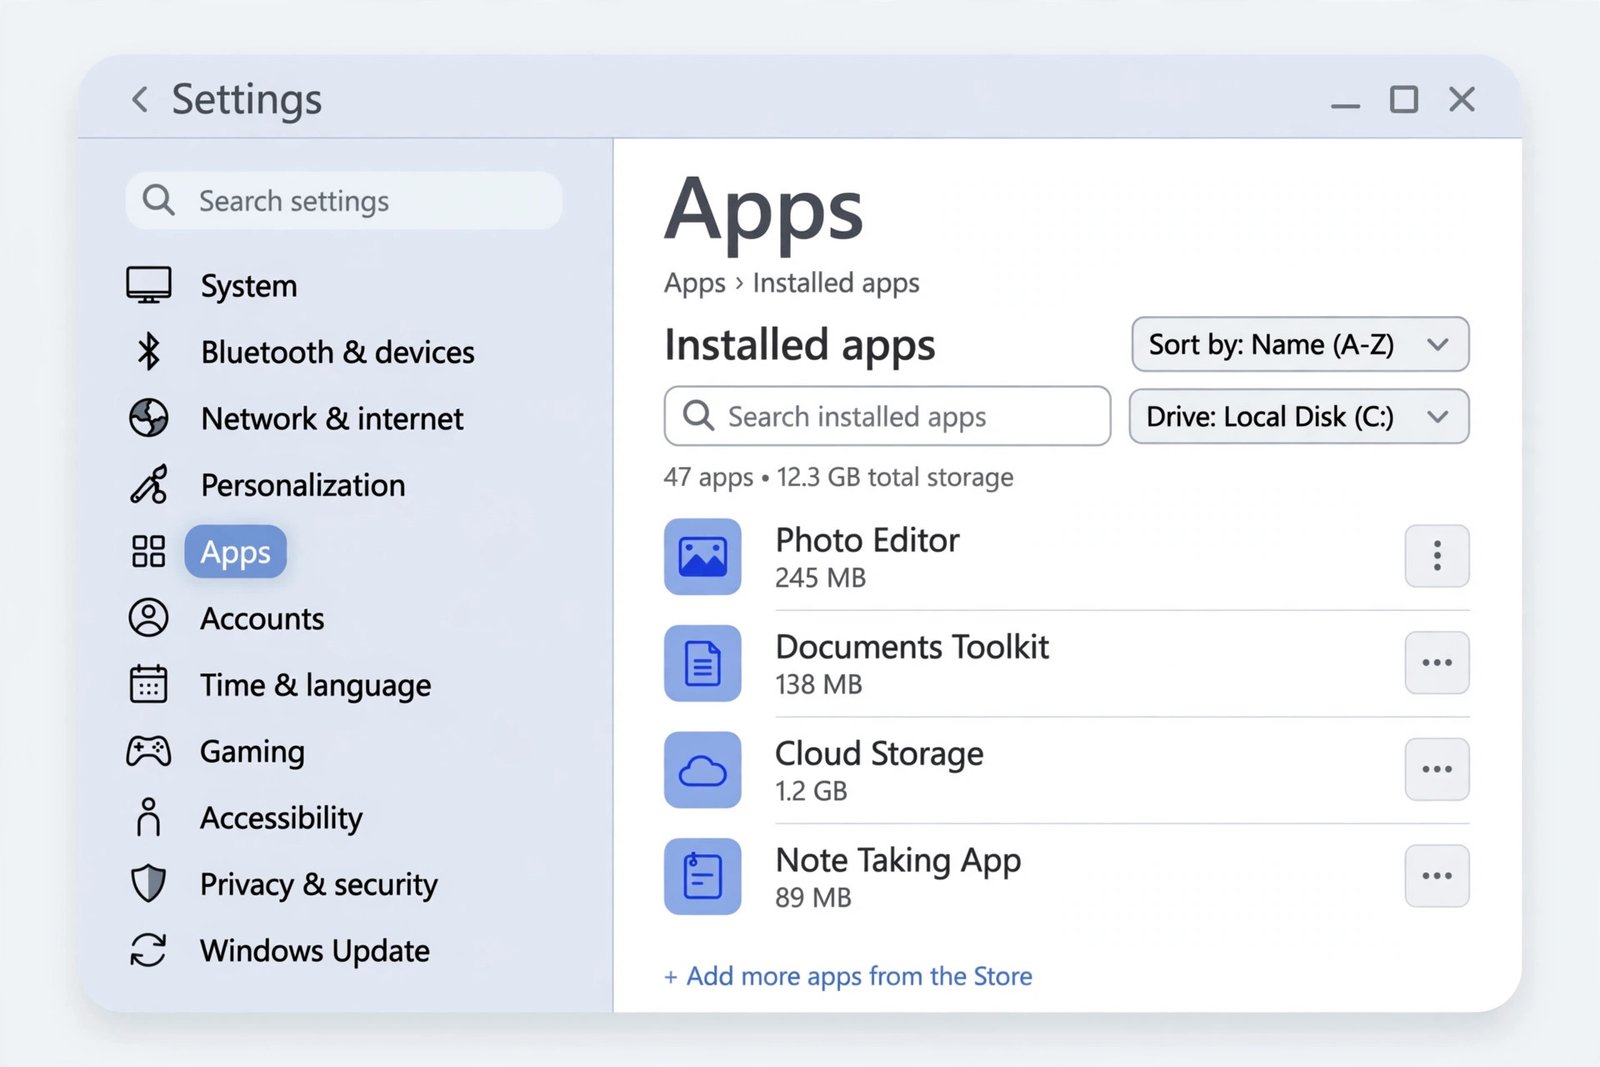Screen dimensions: 1600x1067
Task: Click the 47 apps storage summary
Action: click(x=838, y=477)
